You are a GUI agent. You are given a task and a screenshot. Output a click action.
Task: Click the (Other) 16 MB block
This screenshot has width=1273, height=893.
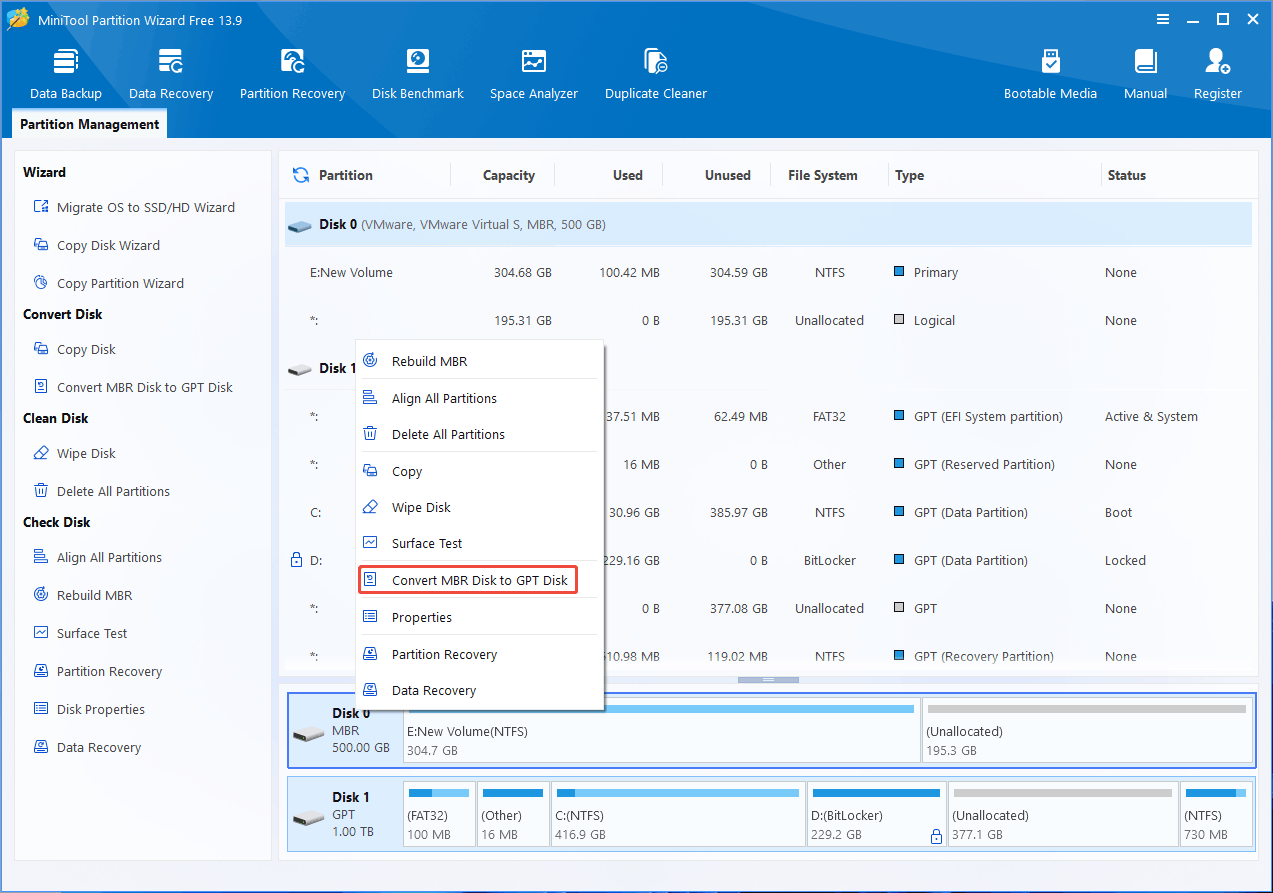(513, 816)
